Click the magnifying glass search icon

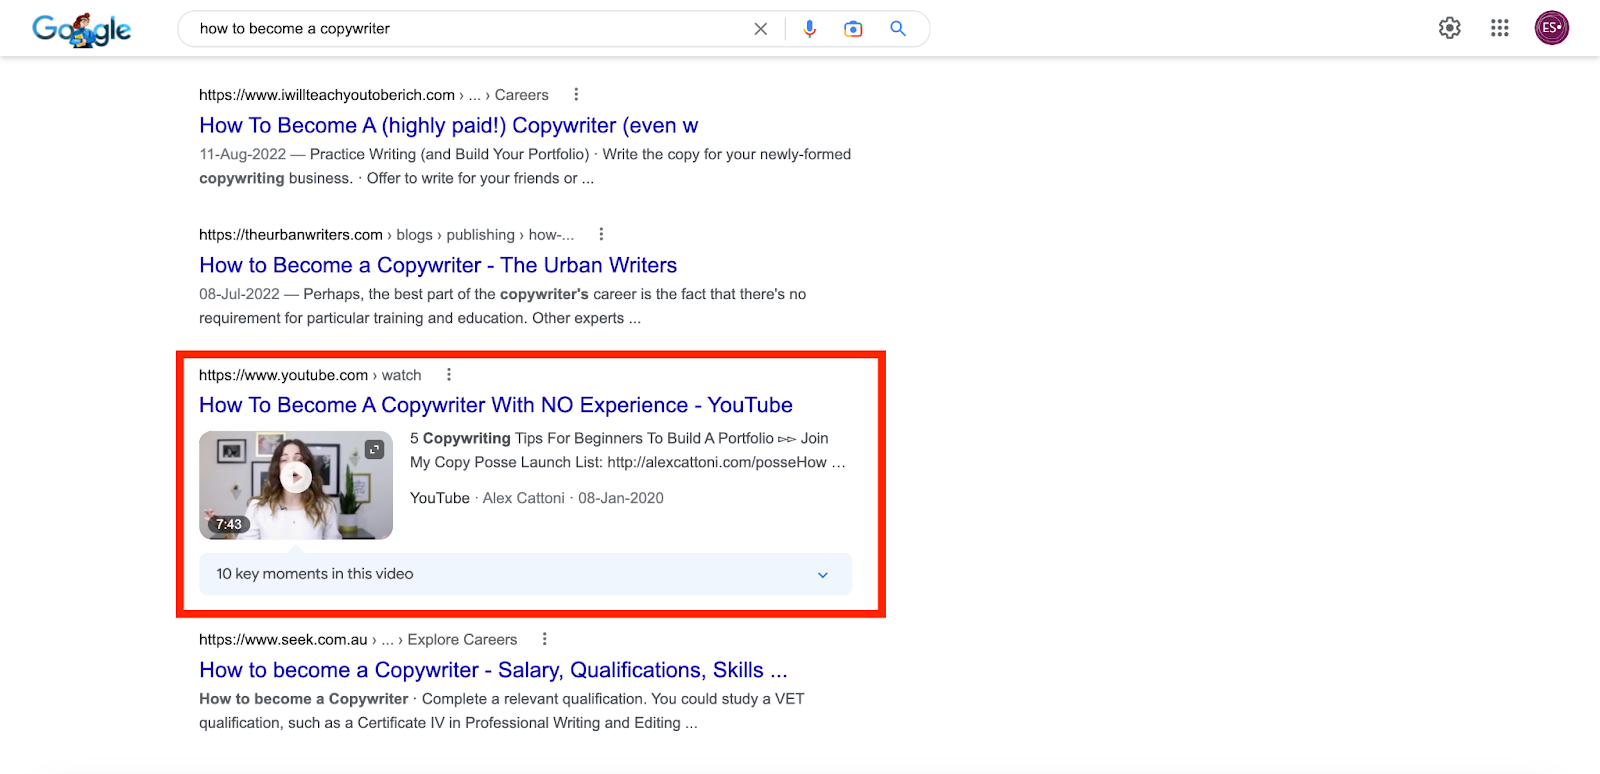[898, 29]
